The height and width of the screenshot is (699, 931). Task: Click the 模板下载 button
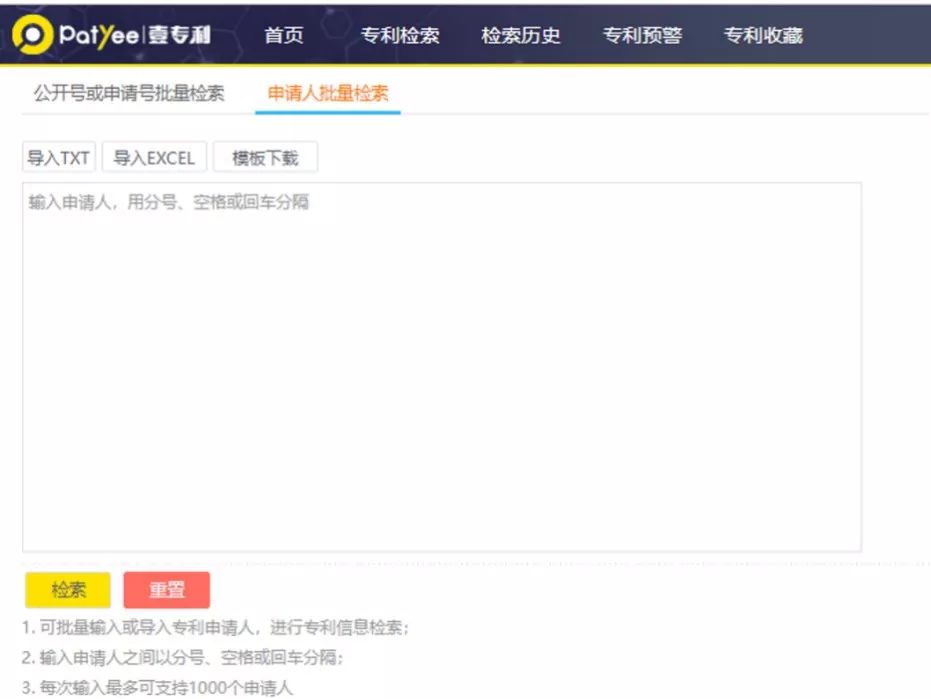265,158
